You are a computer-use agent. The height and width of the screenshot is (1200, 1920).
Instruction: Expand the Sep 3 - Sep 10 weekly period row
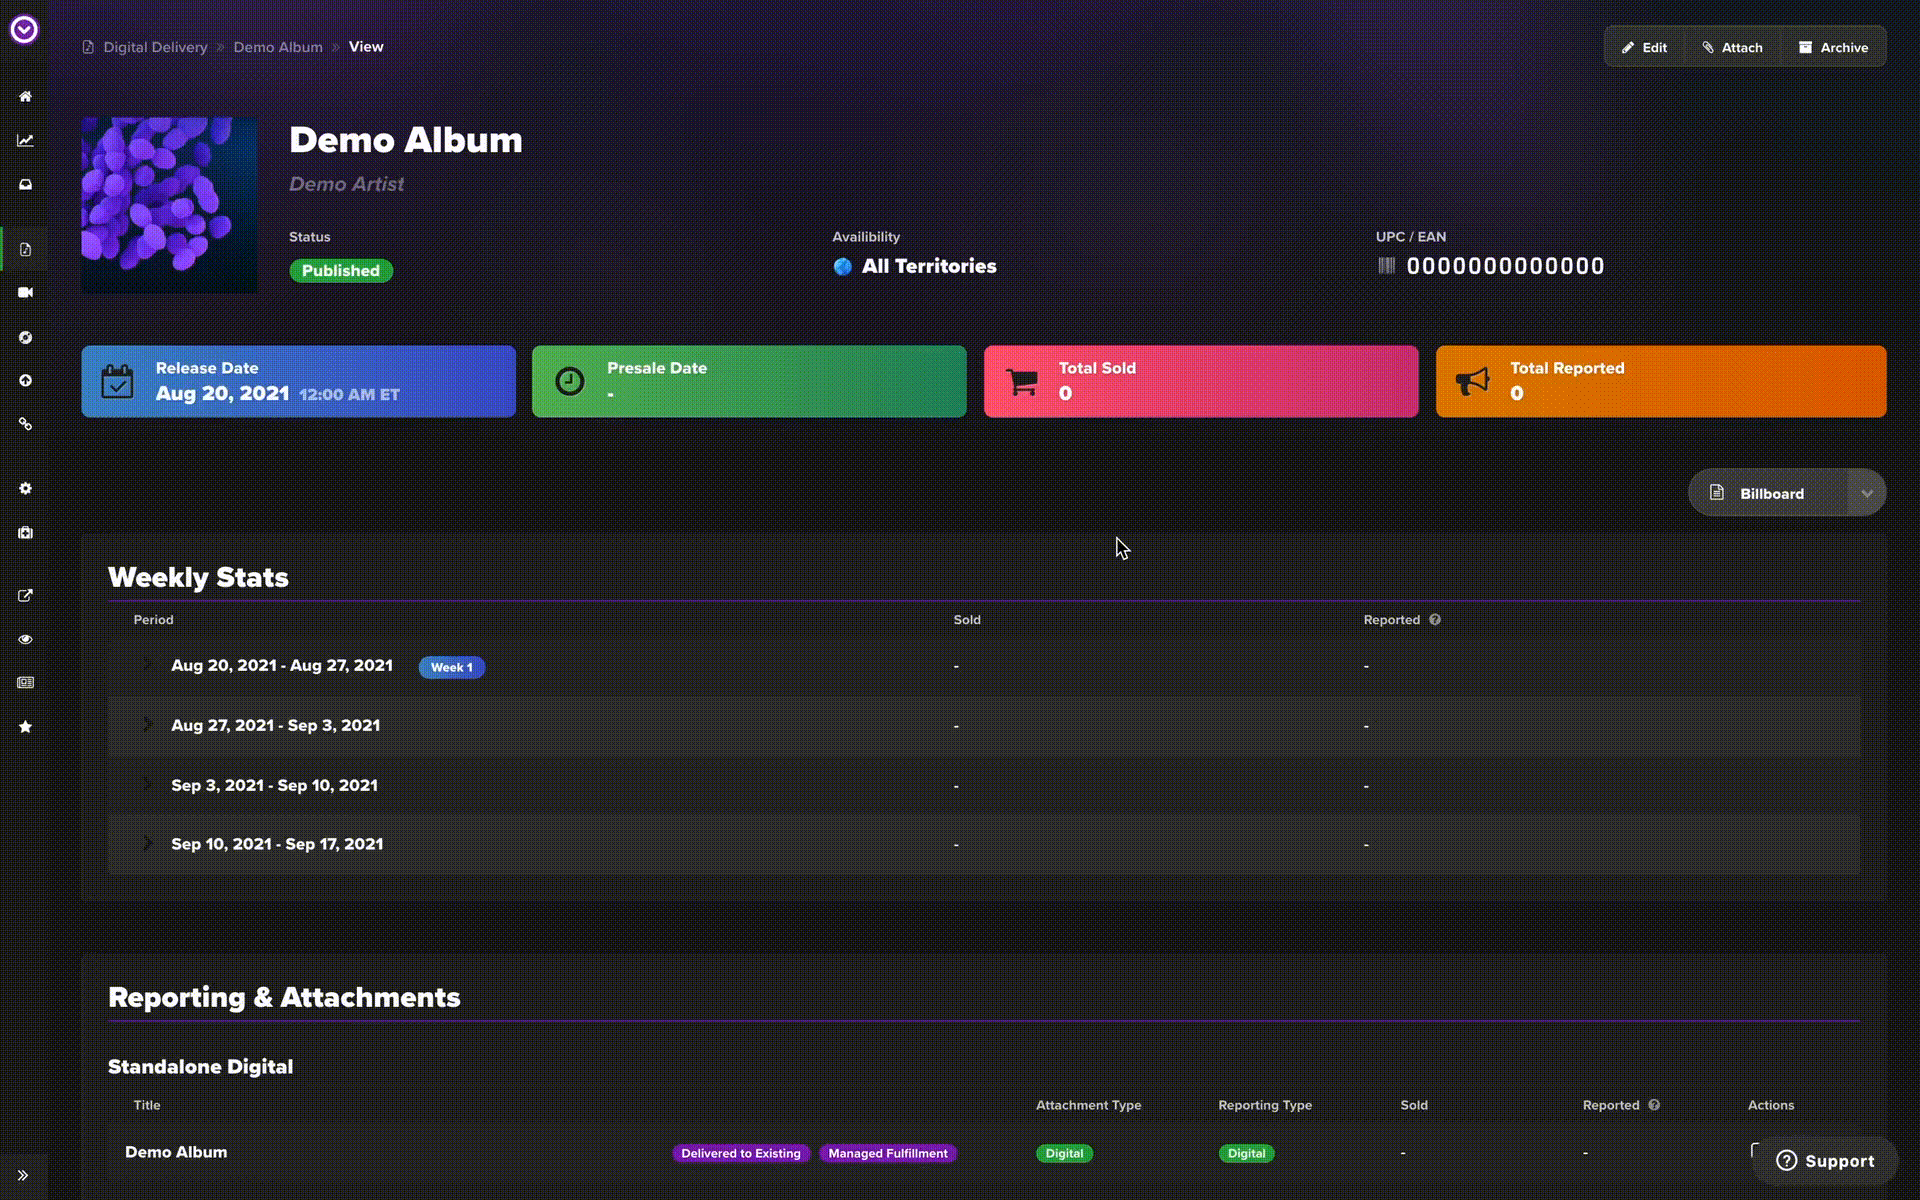149,785
